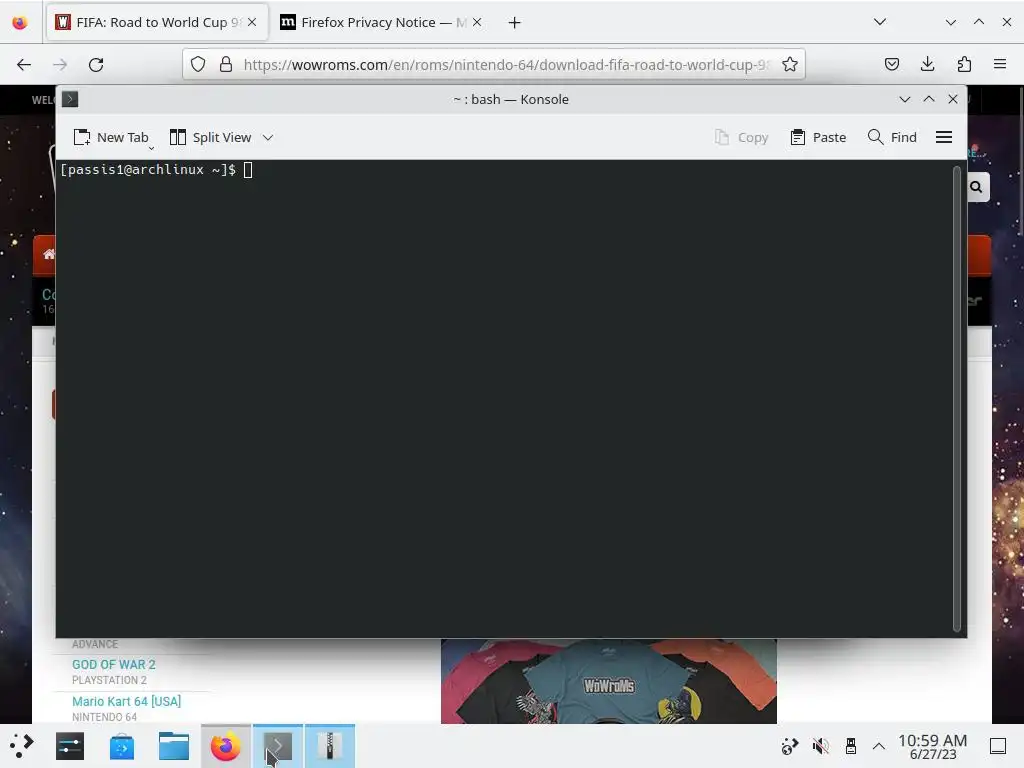This screenshot has height=768, width=1024.
Task: Open a new Firefox tab
Action: 515,23
